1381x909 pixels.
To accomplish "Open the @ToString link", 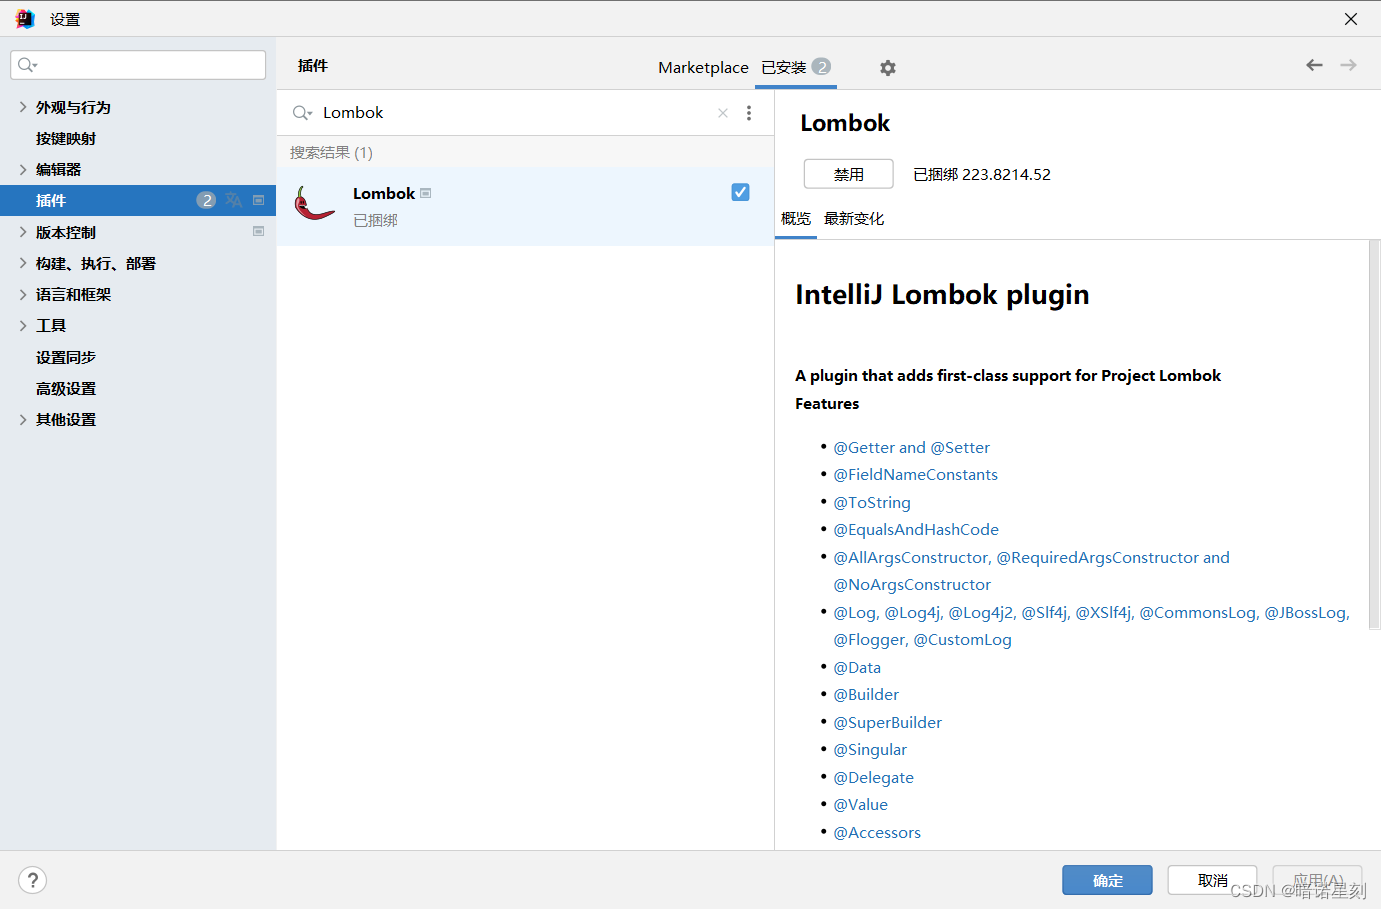I will tap(872, 502).
